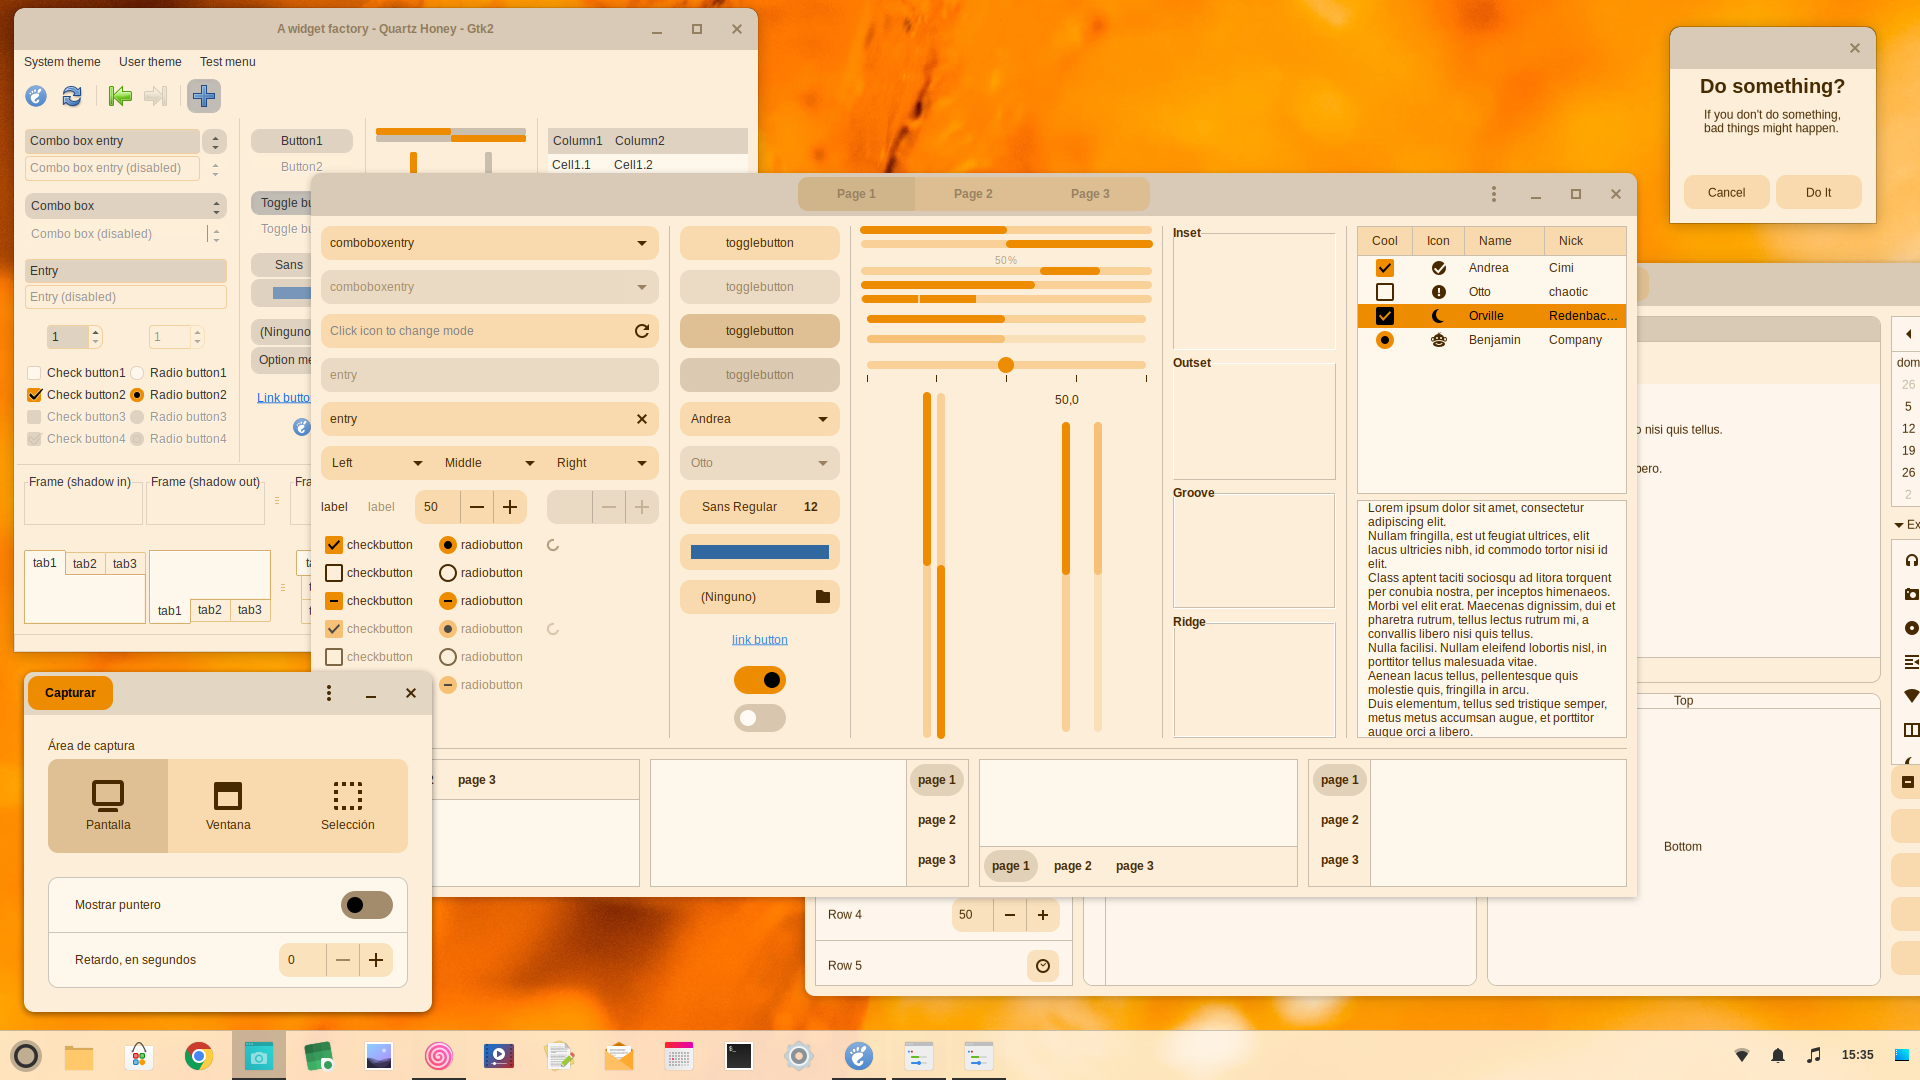Open the Left dropdown
Image resolution: width=1920 pixels, height=1080 pixels.
click(x=377, y=463)
